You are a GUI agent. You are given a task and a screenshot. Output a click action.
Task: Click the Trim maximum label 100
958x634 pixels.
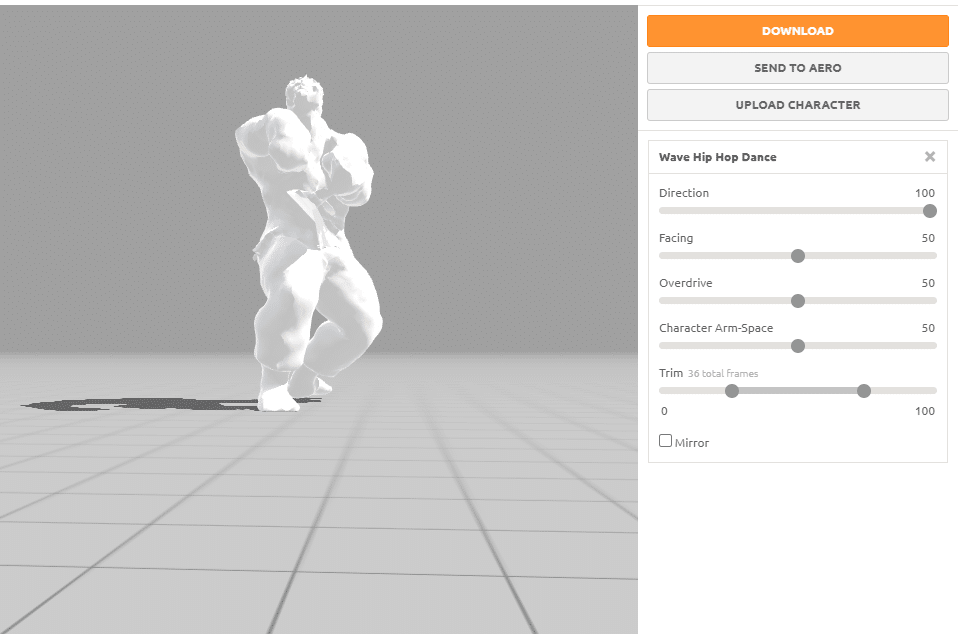point(925,411)
